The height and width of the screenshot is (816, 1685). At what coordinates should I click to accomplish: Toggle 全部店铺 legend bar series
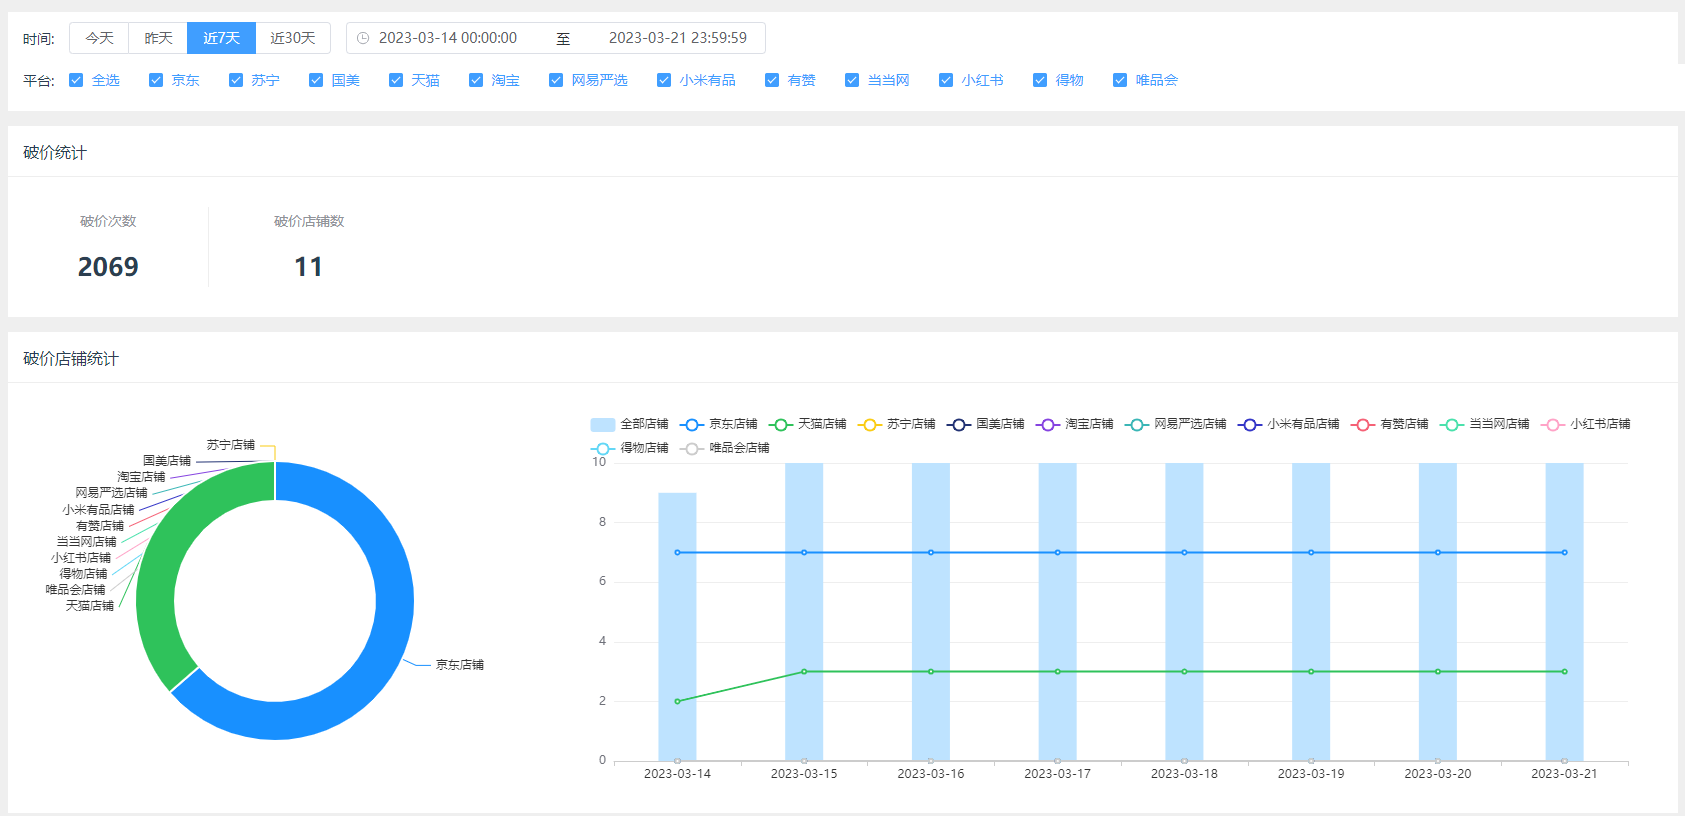click(629, 424)
